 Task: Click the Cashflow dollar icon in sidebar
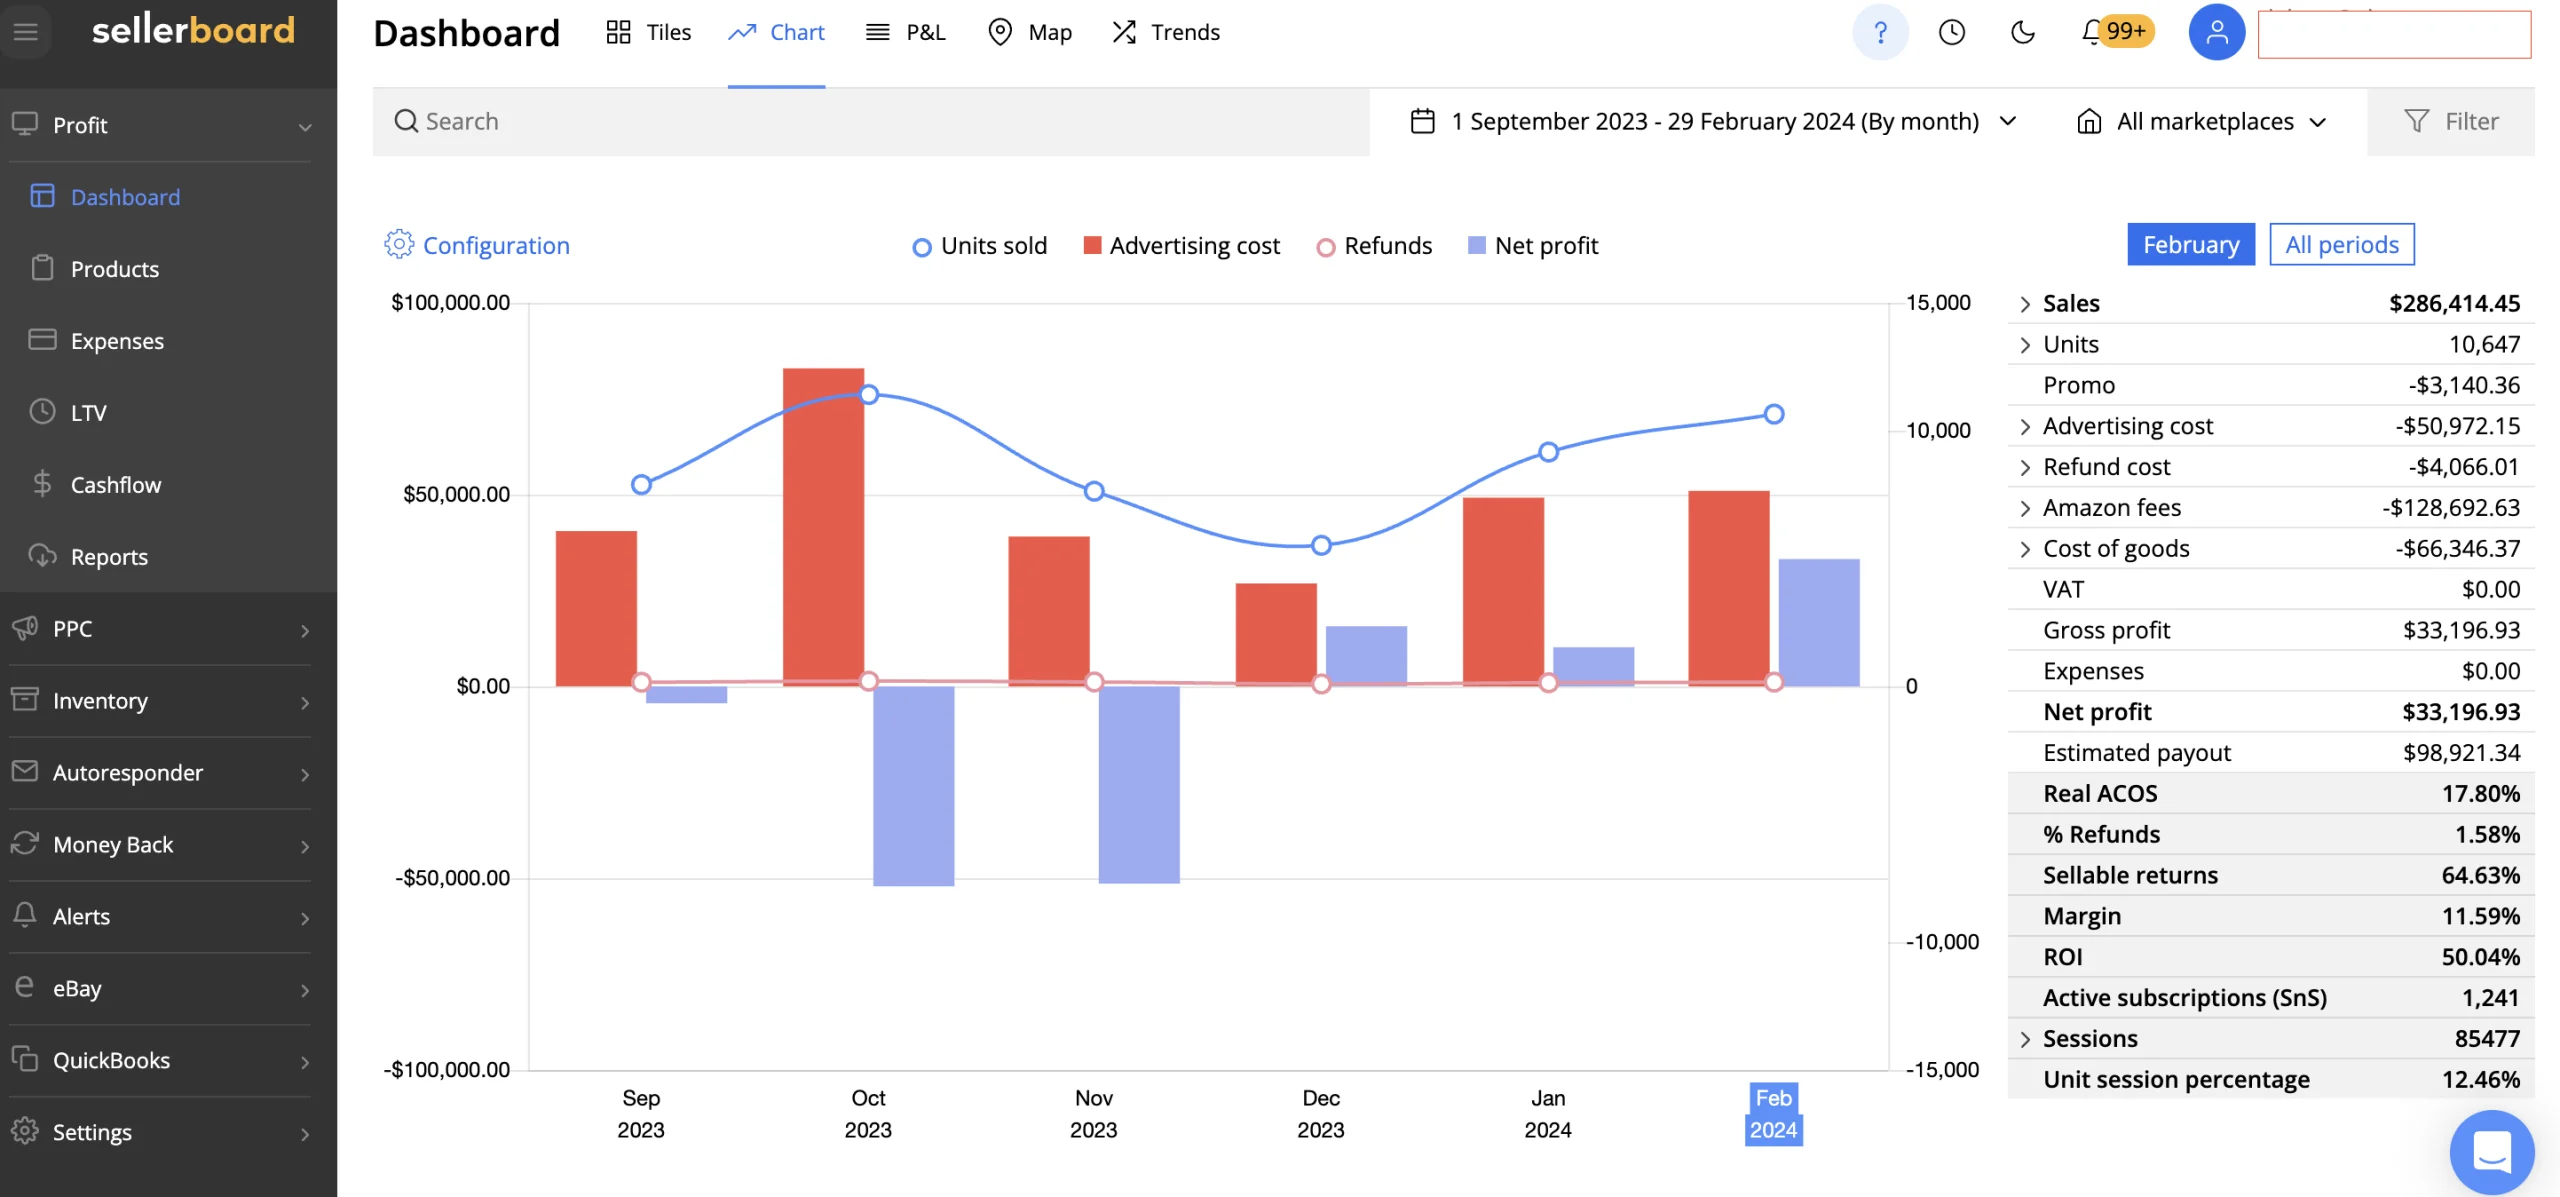tap(42, 484)
